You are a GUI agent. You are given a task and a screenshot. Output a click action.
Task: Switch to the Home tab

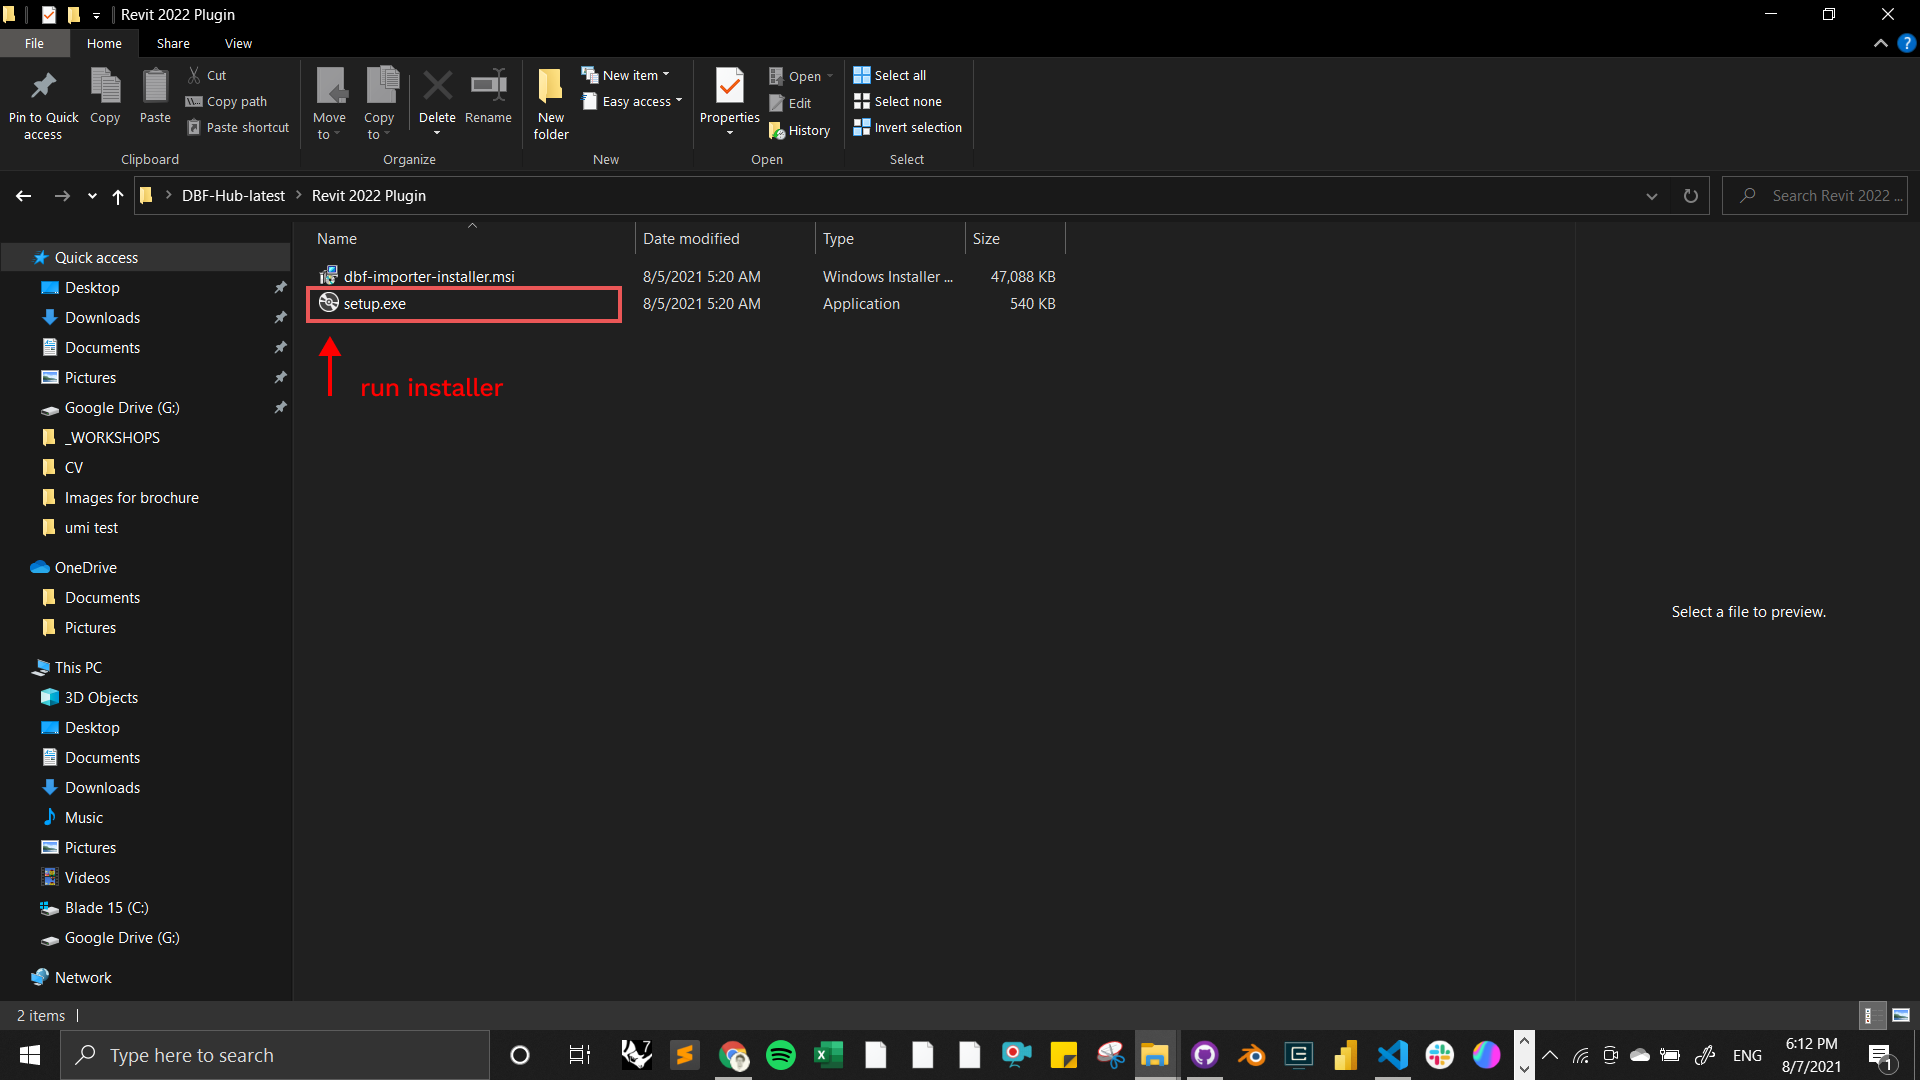coord(104,43)
